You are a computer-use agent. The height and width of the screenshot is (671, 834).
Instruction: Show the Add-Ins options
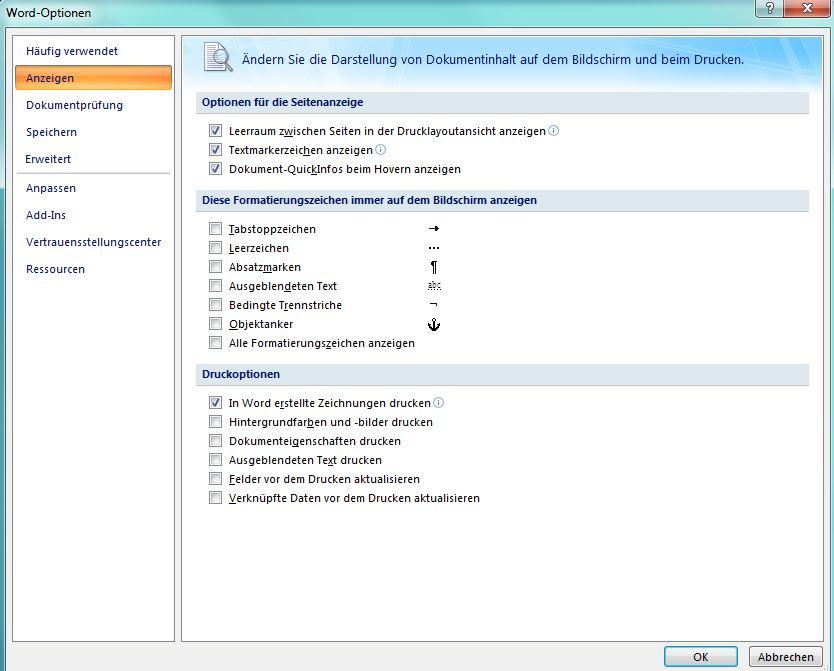click(94, 215)
